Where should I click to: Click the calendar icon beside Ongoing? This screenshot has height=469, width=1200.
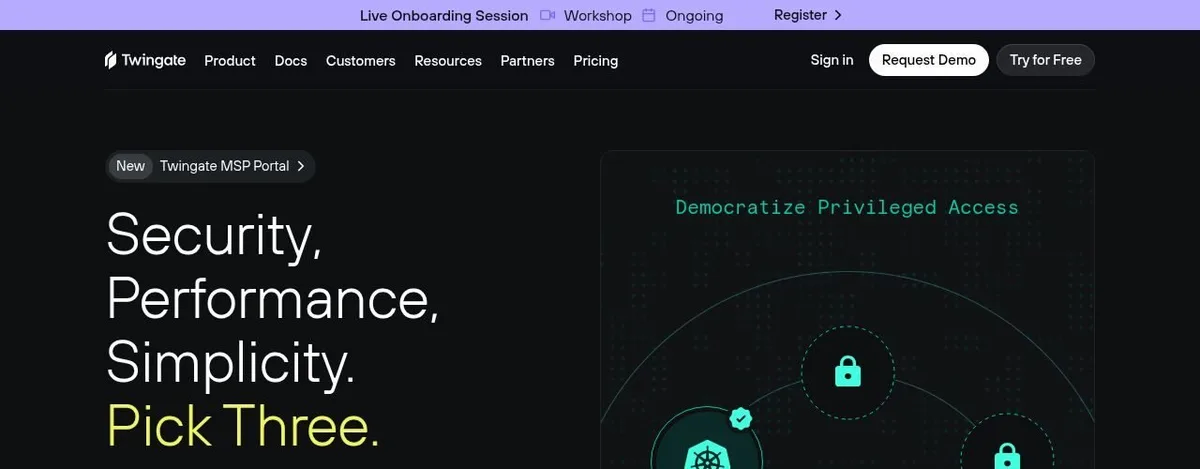649,15
